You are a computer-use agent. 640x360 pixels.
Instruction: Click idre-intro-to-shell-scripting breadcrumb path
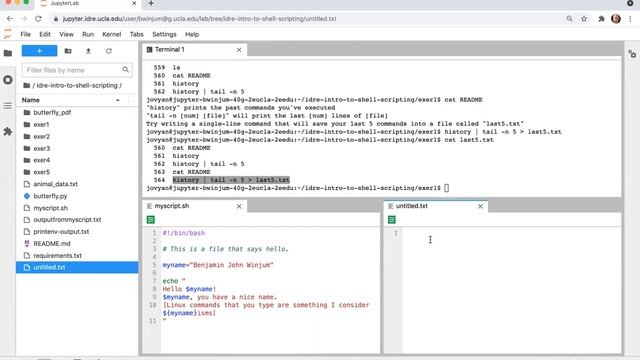[77, 85]
